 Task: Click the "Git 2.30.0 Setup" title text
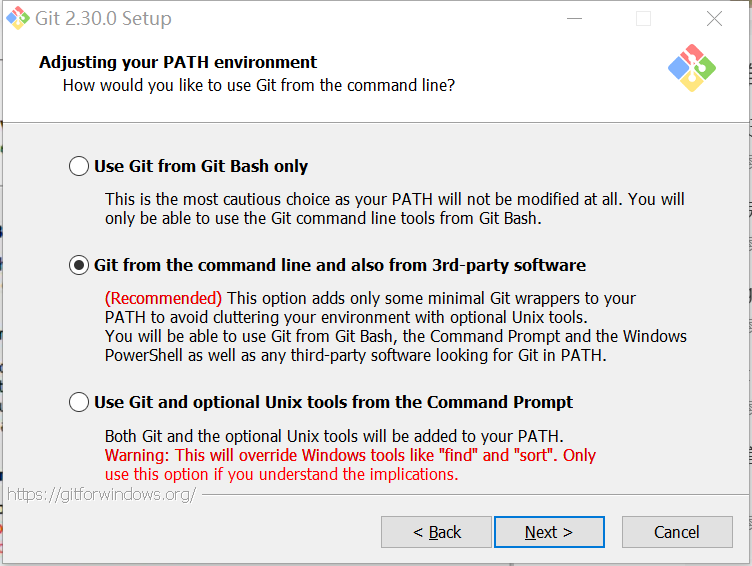tap(103, 18)
